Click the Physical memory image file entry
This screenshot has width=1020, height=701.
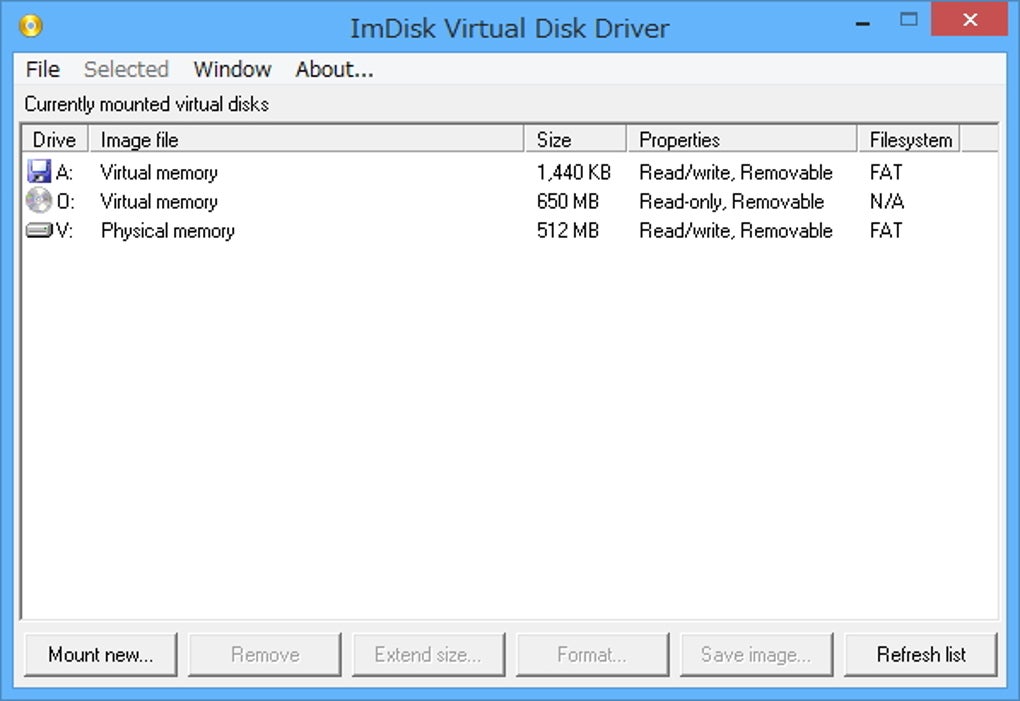coord(167,231)
